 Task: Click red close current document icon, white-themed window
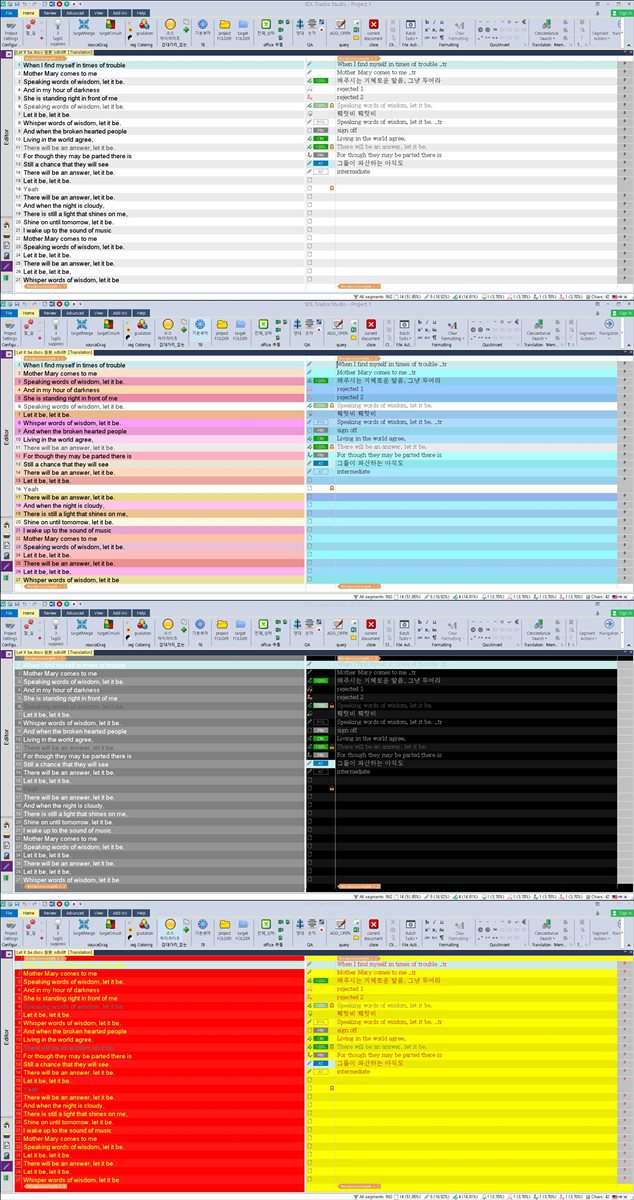(372, 27)
